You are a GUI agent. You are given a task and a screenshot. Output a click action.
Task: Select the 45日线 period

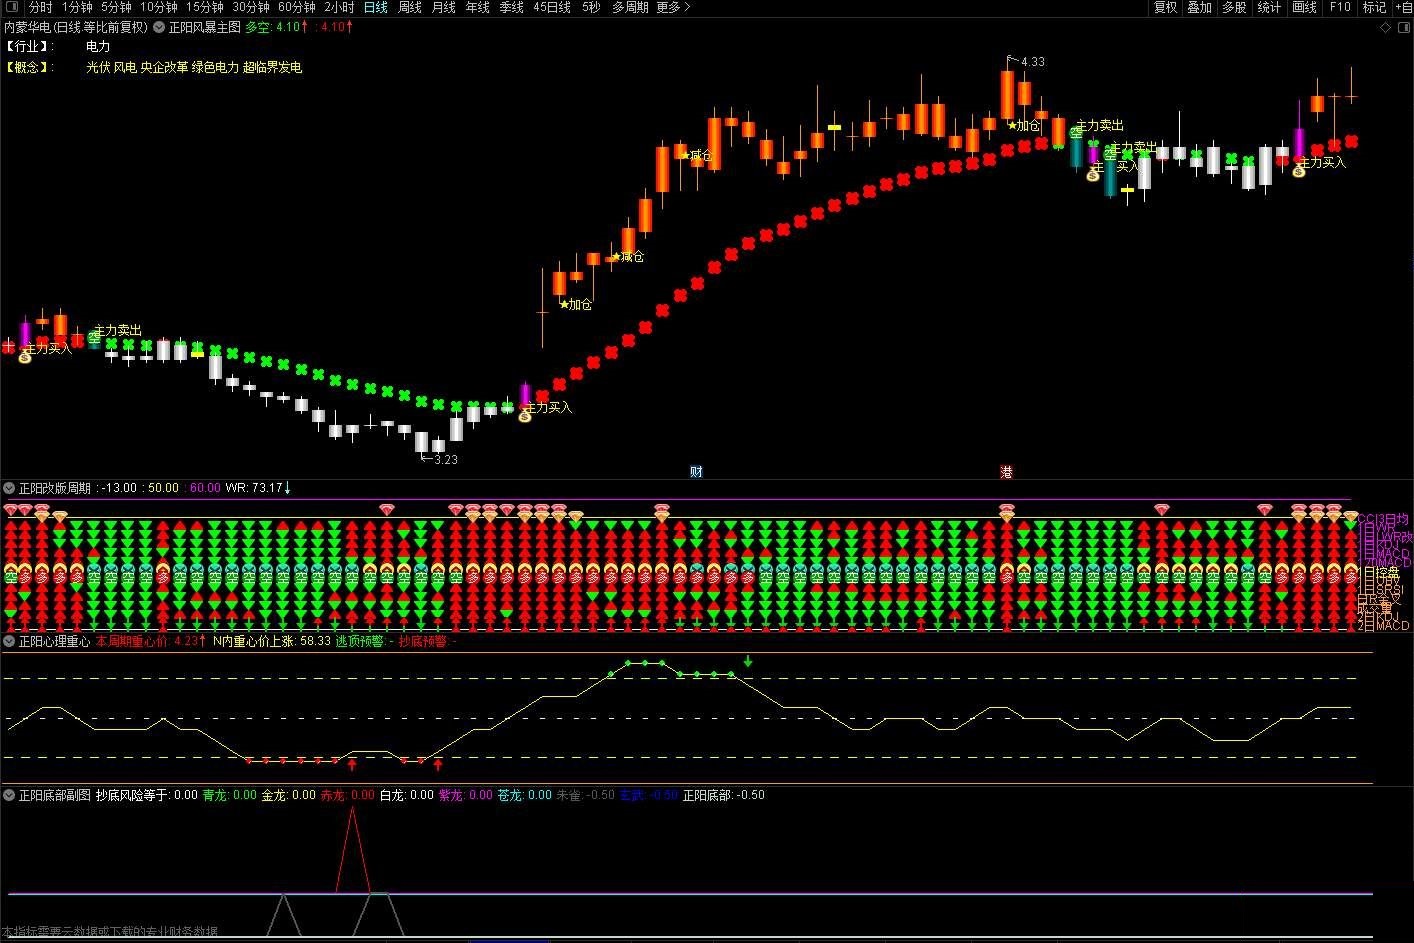point(552,7)
